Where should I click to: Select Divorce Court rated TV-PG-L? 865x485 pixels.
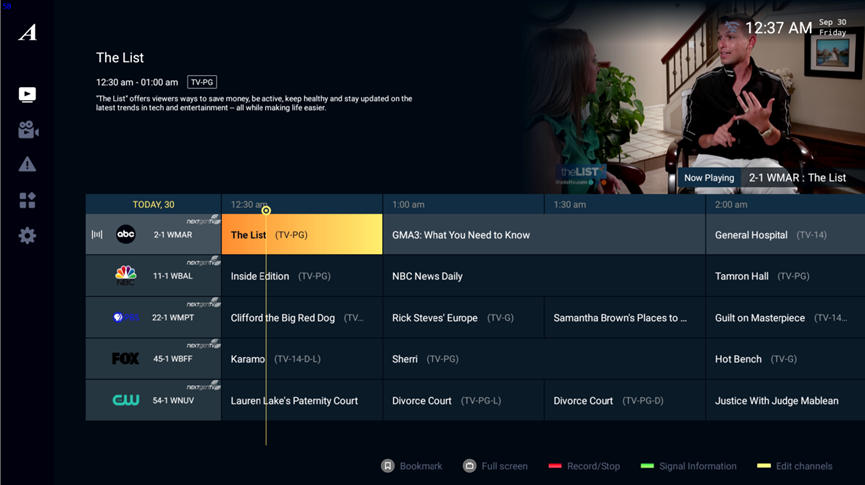[463, 400]
